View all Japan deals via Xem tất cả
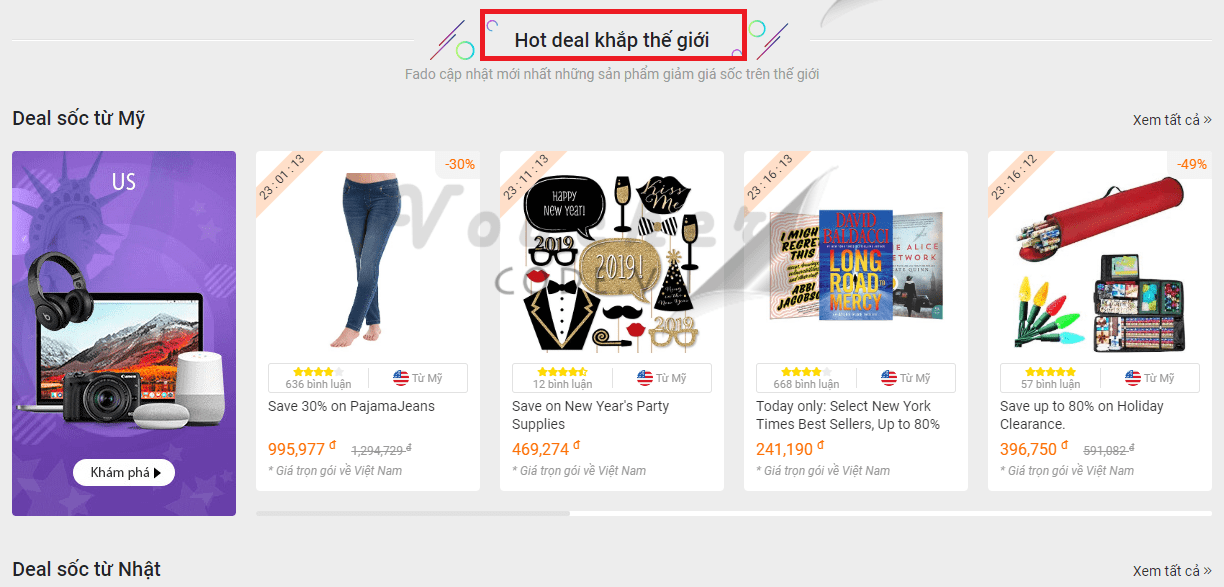1224x587 pixels. click(1172, 571)
